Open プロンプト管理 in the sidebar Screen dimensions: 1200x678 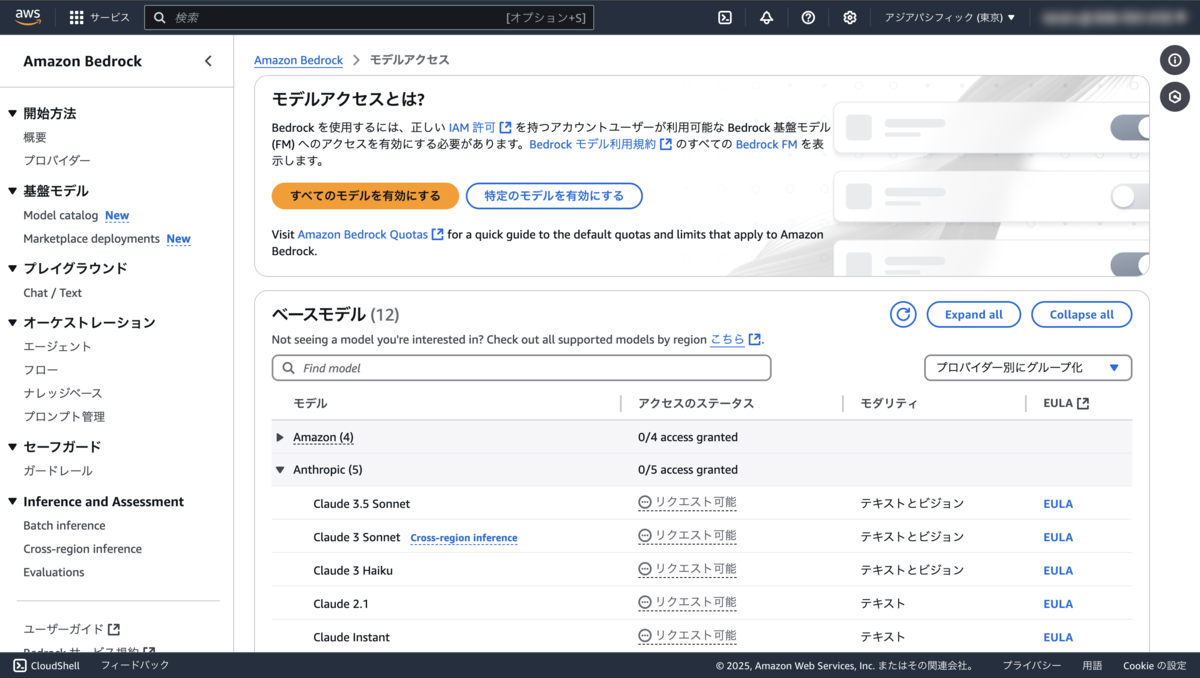click(x=64, y=416)
